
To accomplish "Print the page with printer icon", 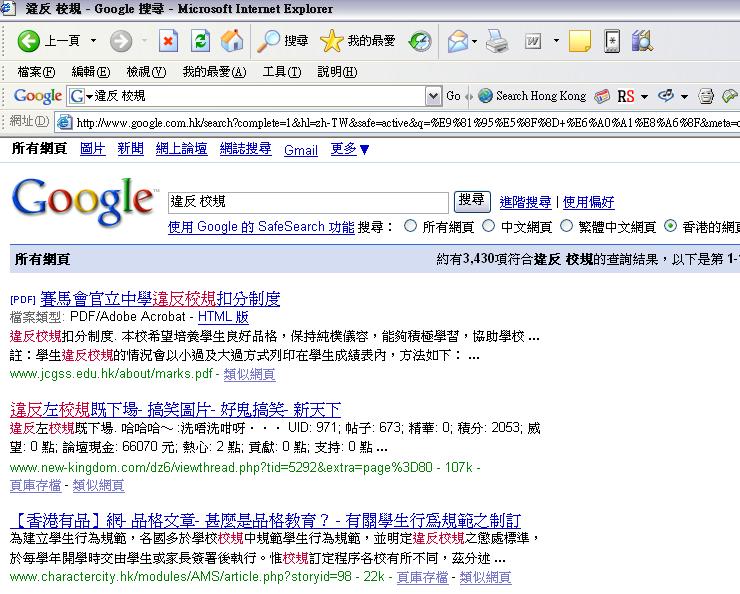I will click(x=497, y=41).
